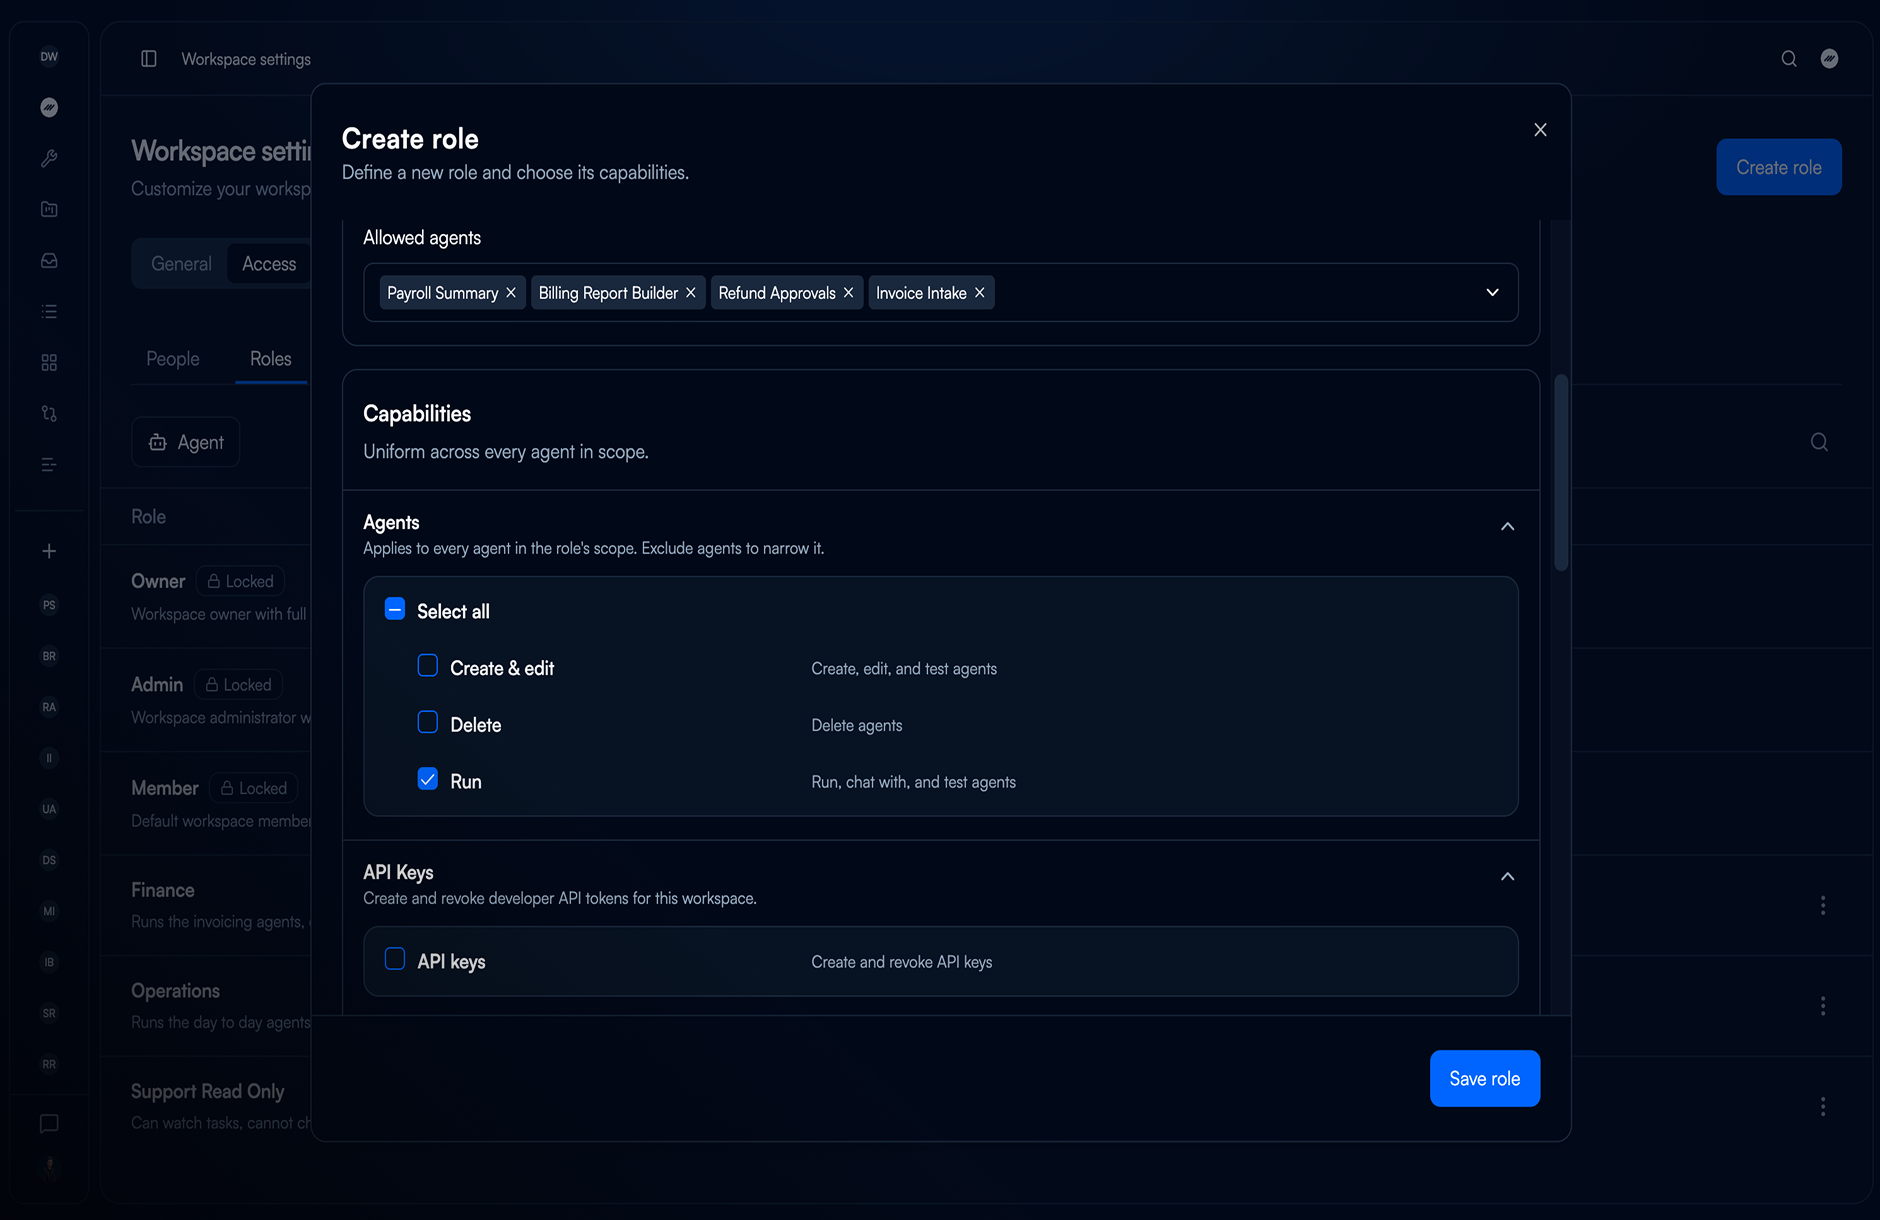Switch to the Access settings tab
Image resolution: width=1880 pixels, height=1220 pixels.
pyautogui.click(x=269, y=264)
